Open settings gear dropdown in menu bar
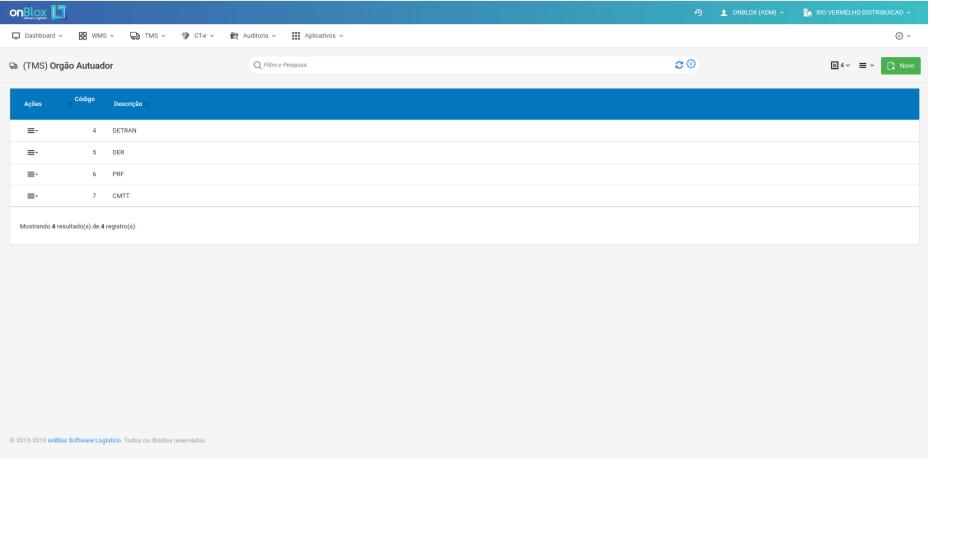960x540 pixels. (x=902, y=36)
